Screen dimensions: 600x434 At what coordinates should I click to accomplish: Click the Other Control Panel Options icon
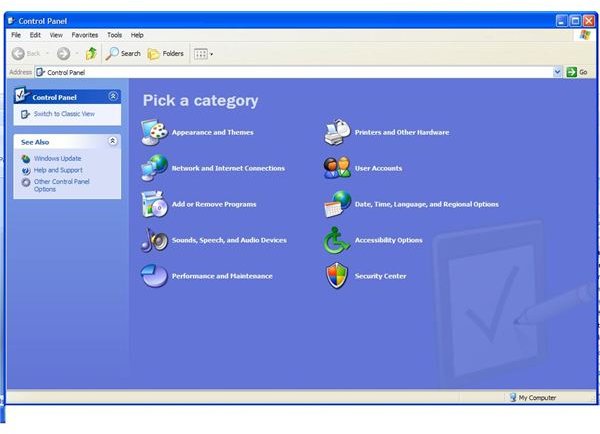(26, 182)
